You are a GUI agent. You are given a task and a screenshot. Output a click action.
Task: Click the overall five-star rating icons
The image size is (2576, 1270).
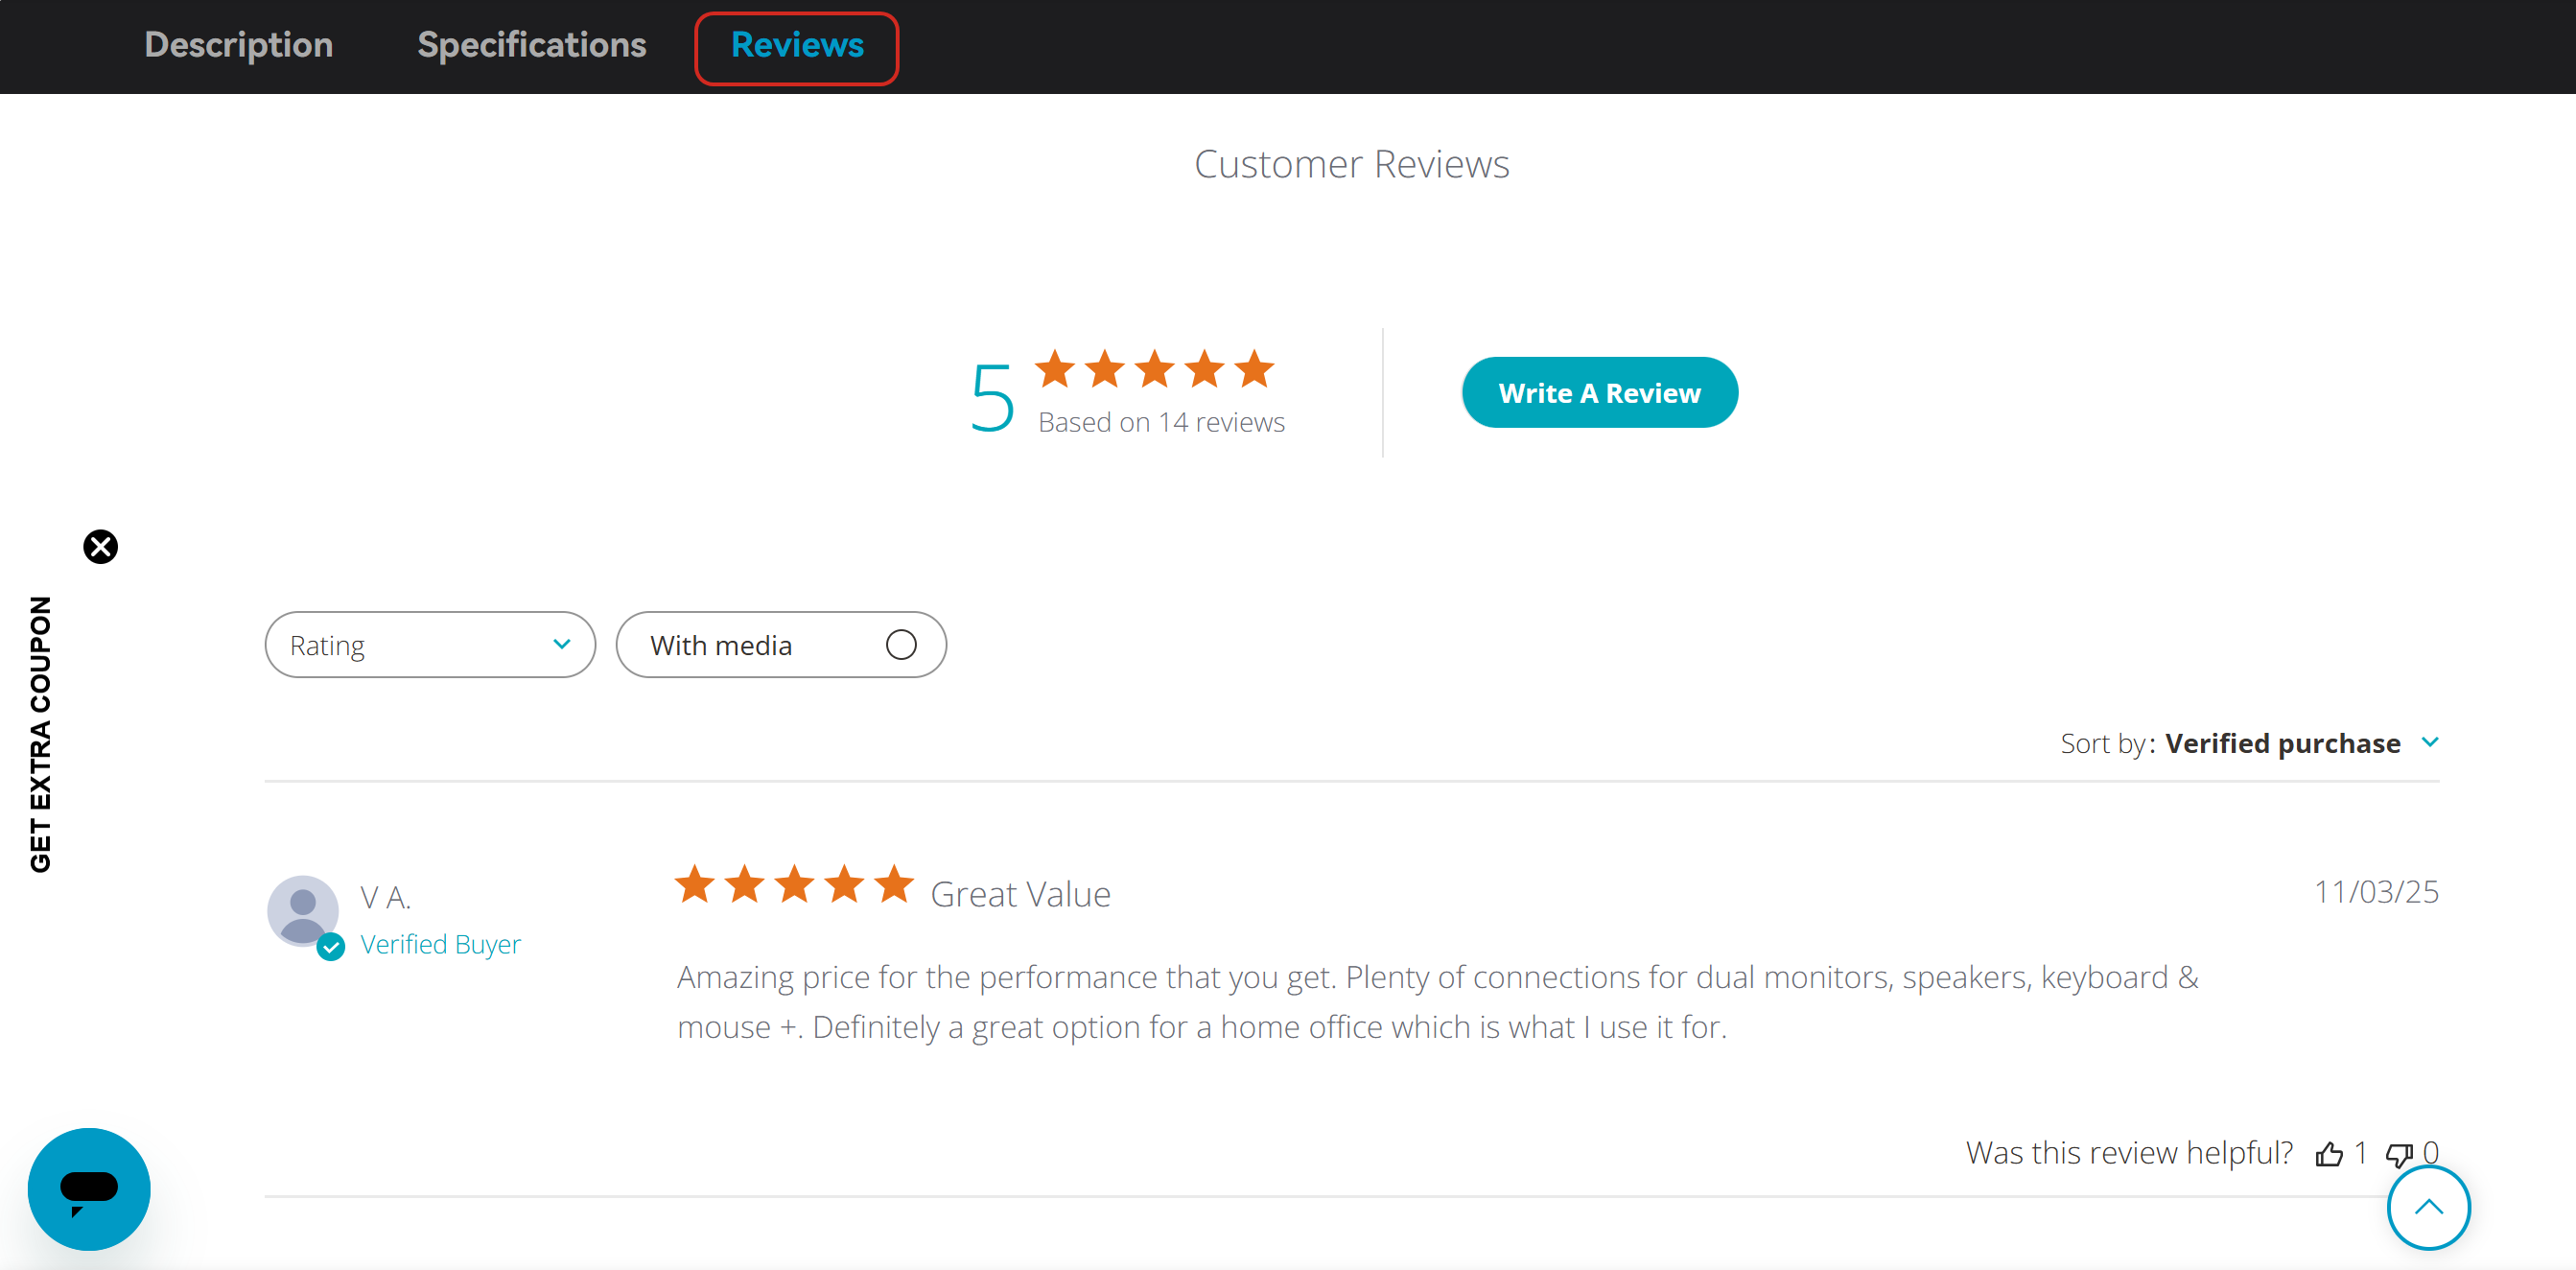[x=1154, y=369]
